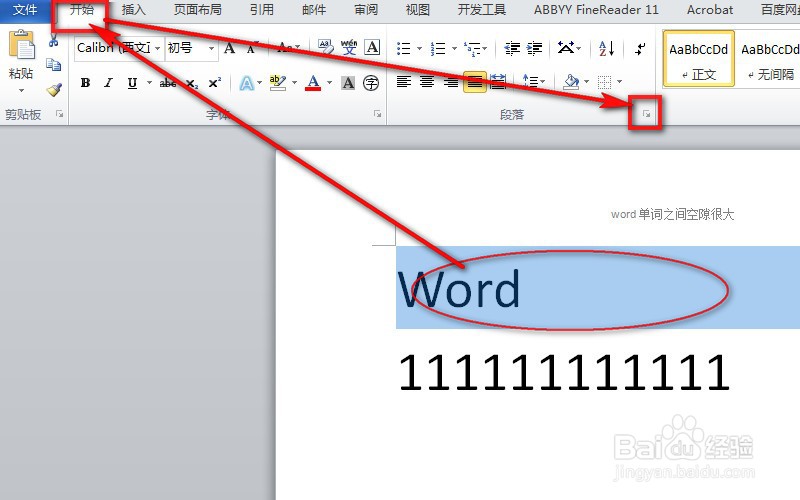
Task: Click the align left icon
Action: 404,82
